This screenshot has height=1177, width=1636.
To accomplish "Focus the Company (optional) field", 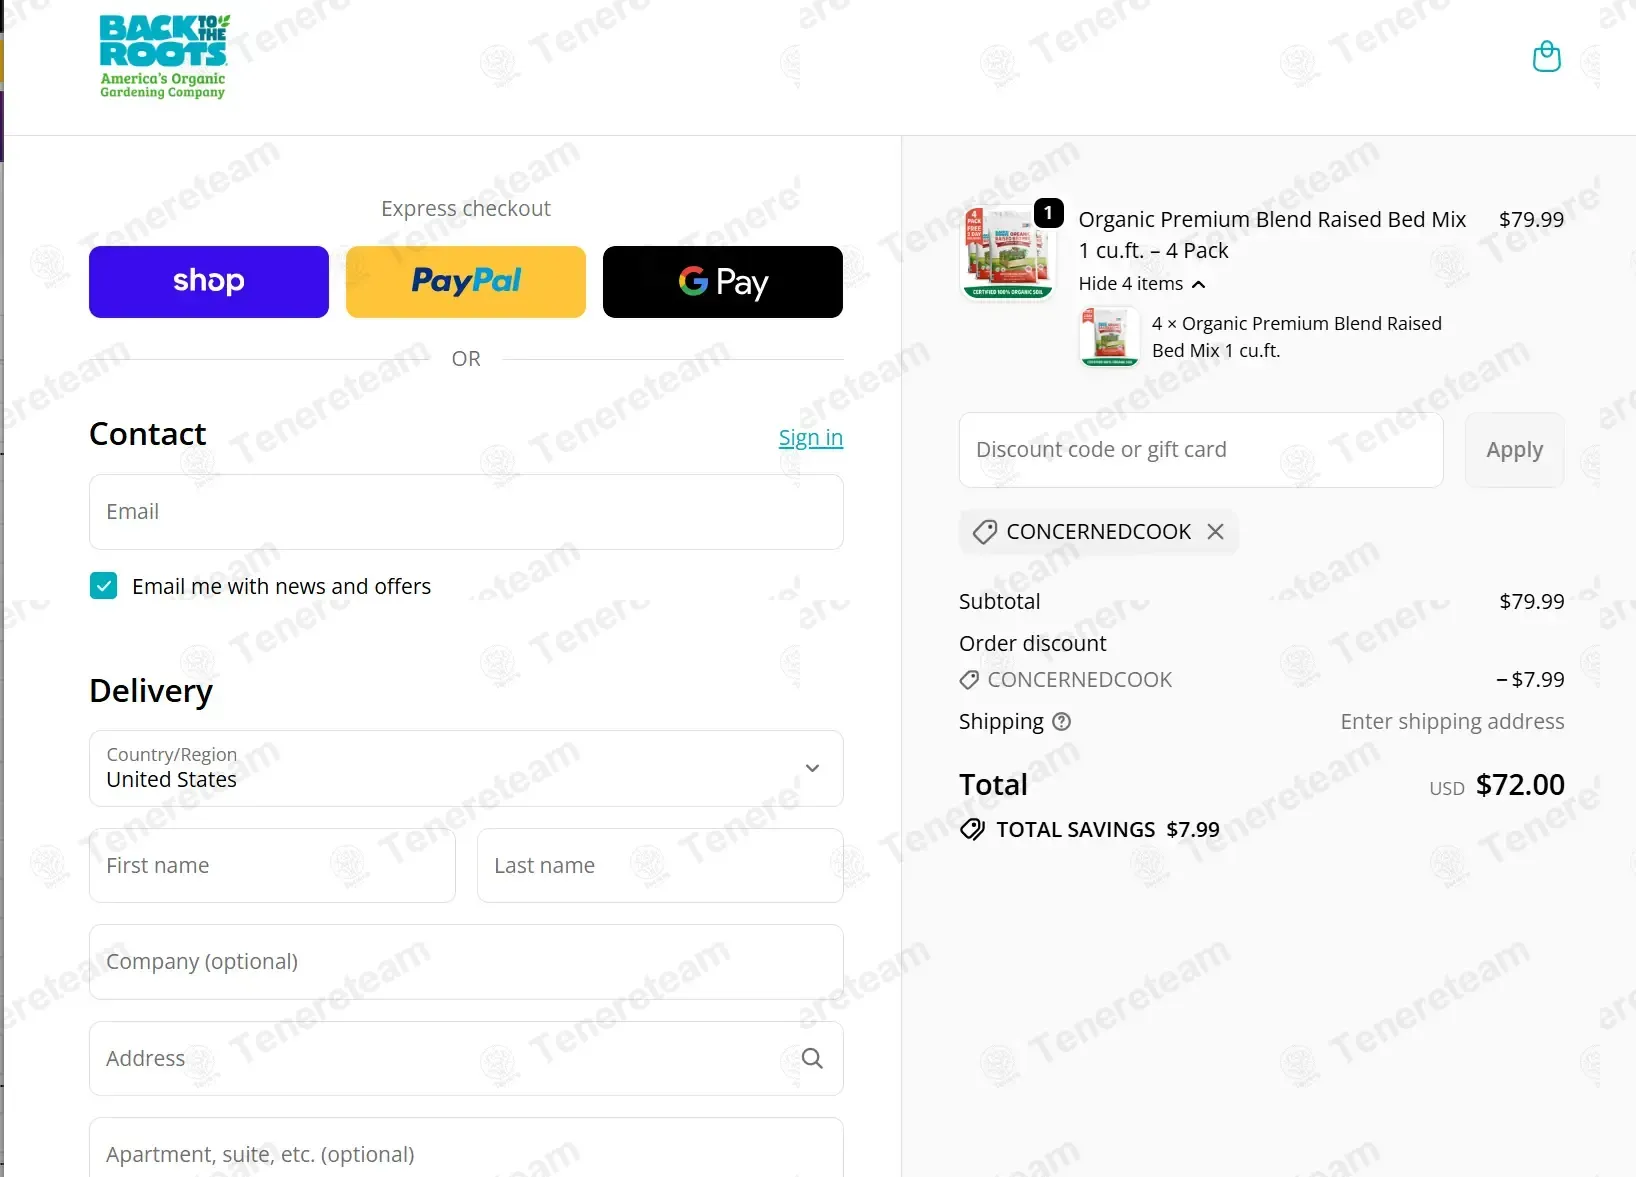I will (466, 962).
